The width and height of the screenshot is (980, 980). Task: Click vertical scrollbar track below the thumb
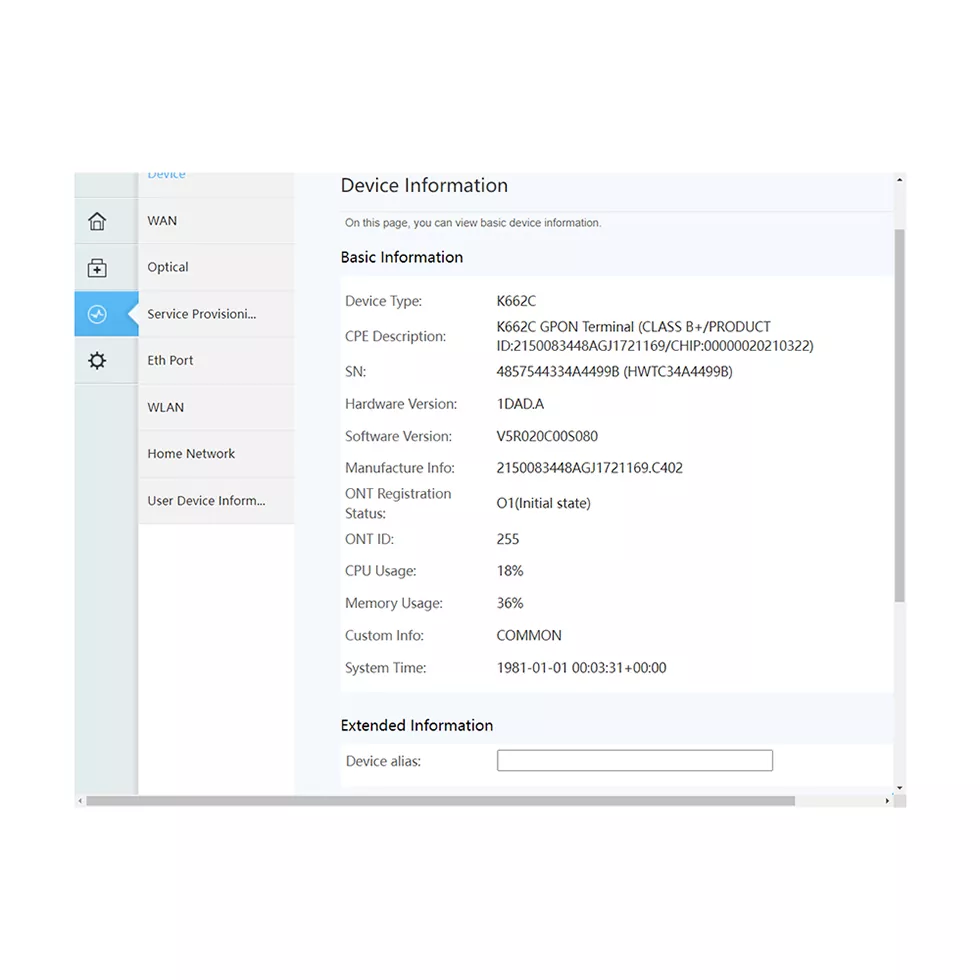[x=899, y=700]
